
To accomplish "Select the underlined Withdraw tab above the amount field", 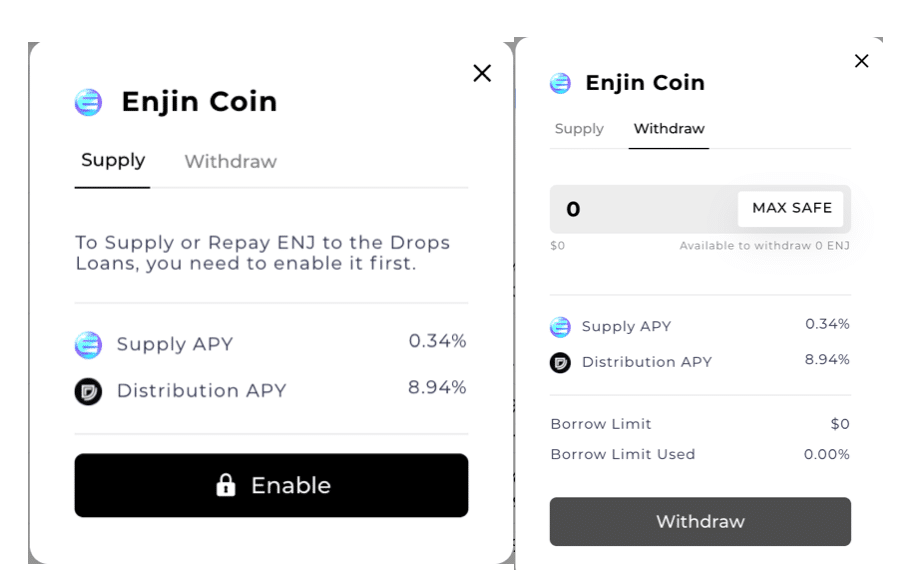I will tap(669, 129).
